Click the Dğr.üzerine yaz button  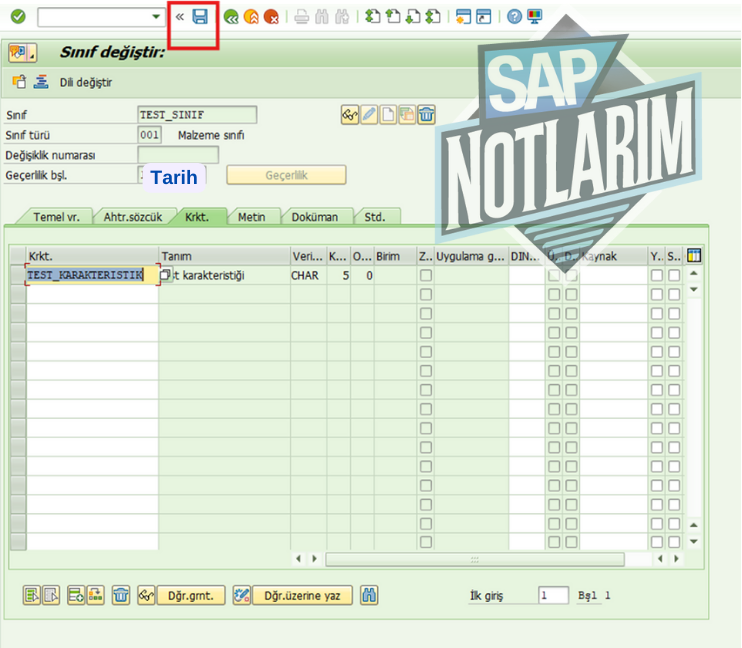click(302, 595)
